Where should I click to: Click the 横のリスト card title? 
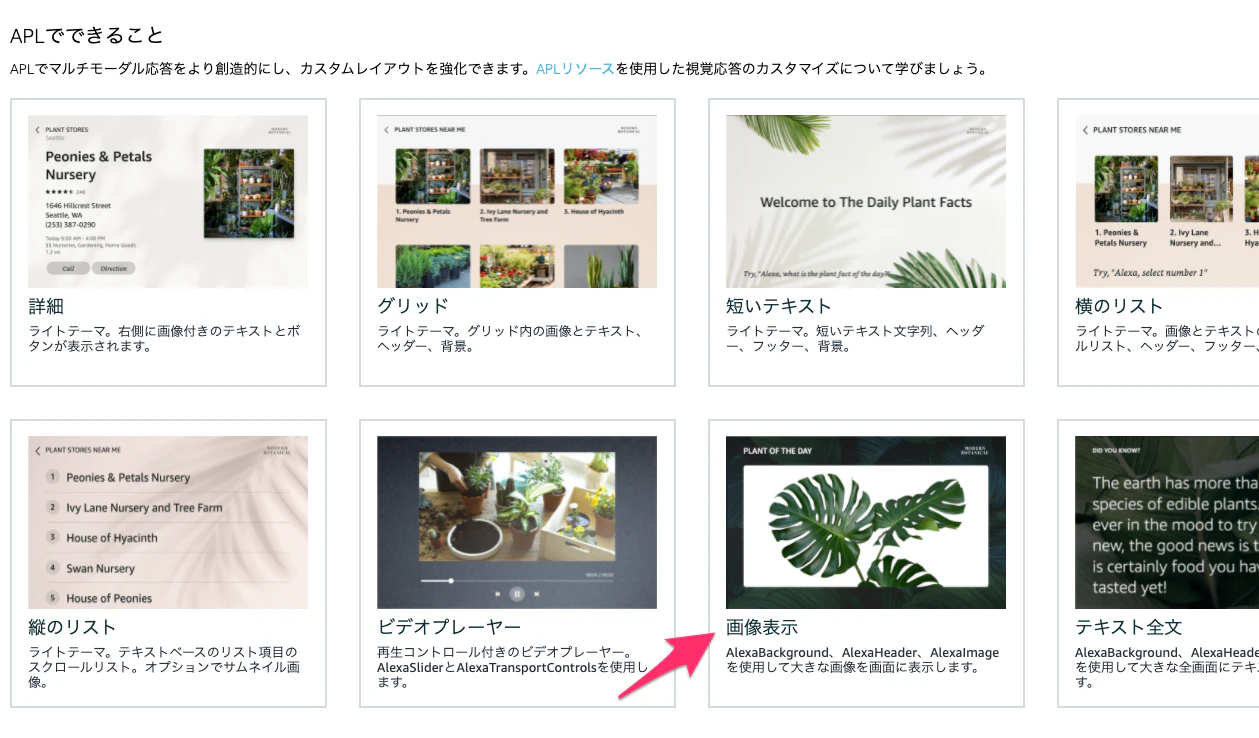click(x=1119, y=306)
